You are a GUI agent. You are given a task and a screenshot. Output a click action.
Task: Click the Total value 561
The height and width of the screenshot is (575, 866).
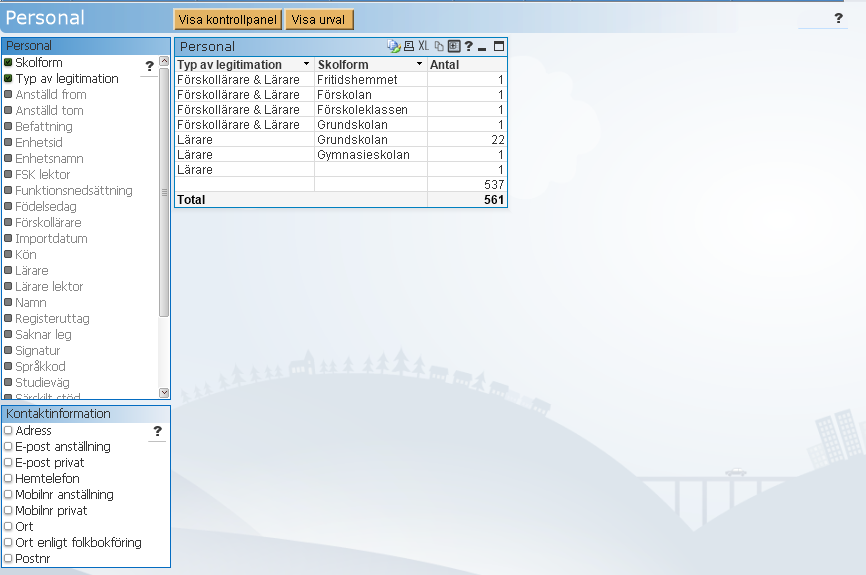tap(467, 199)
